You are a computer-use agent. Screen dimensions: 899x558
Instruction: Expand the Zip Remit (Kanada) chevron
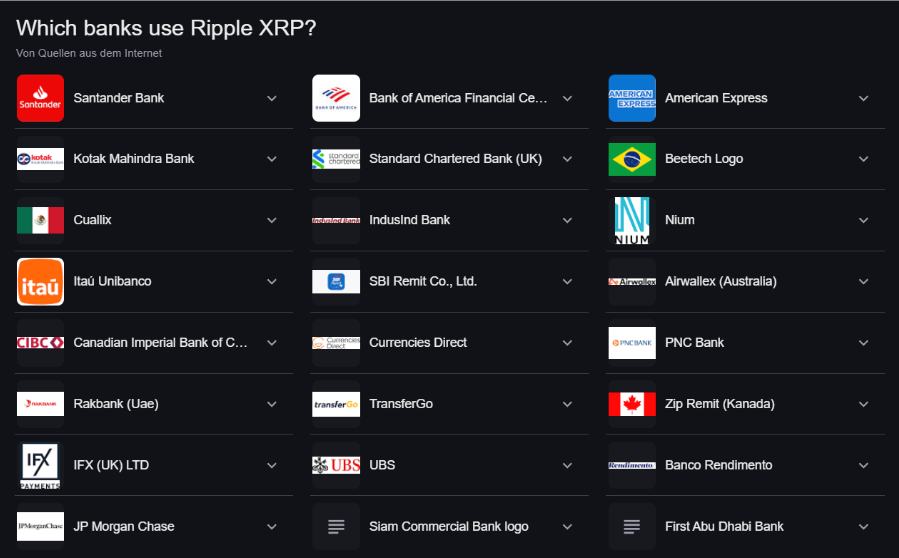863,404
